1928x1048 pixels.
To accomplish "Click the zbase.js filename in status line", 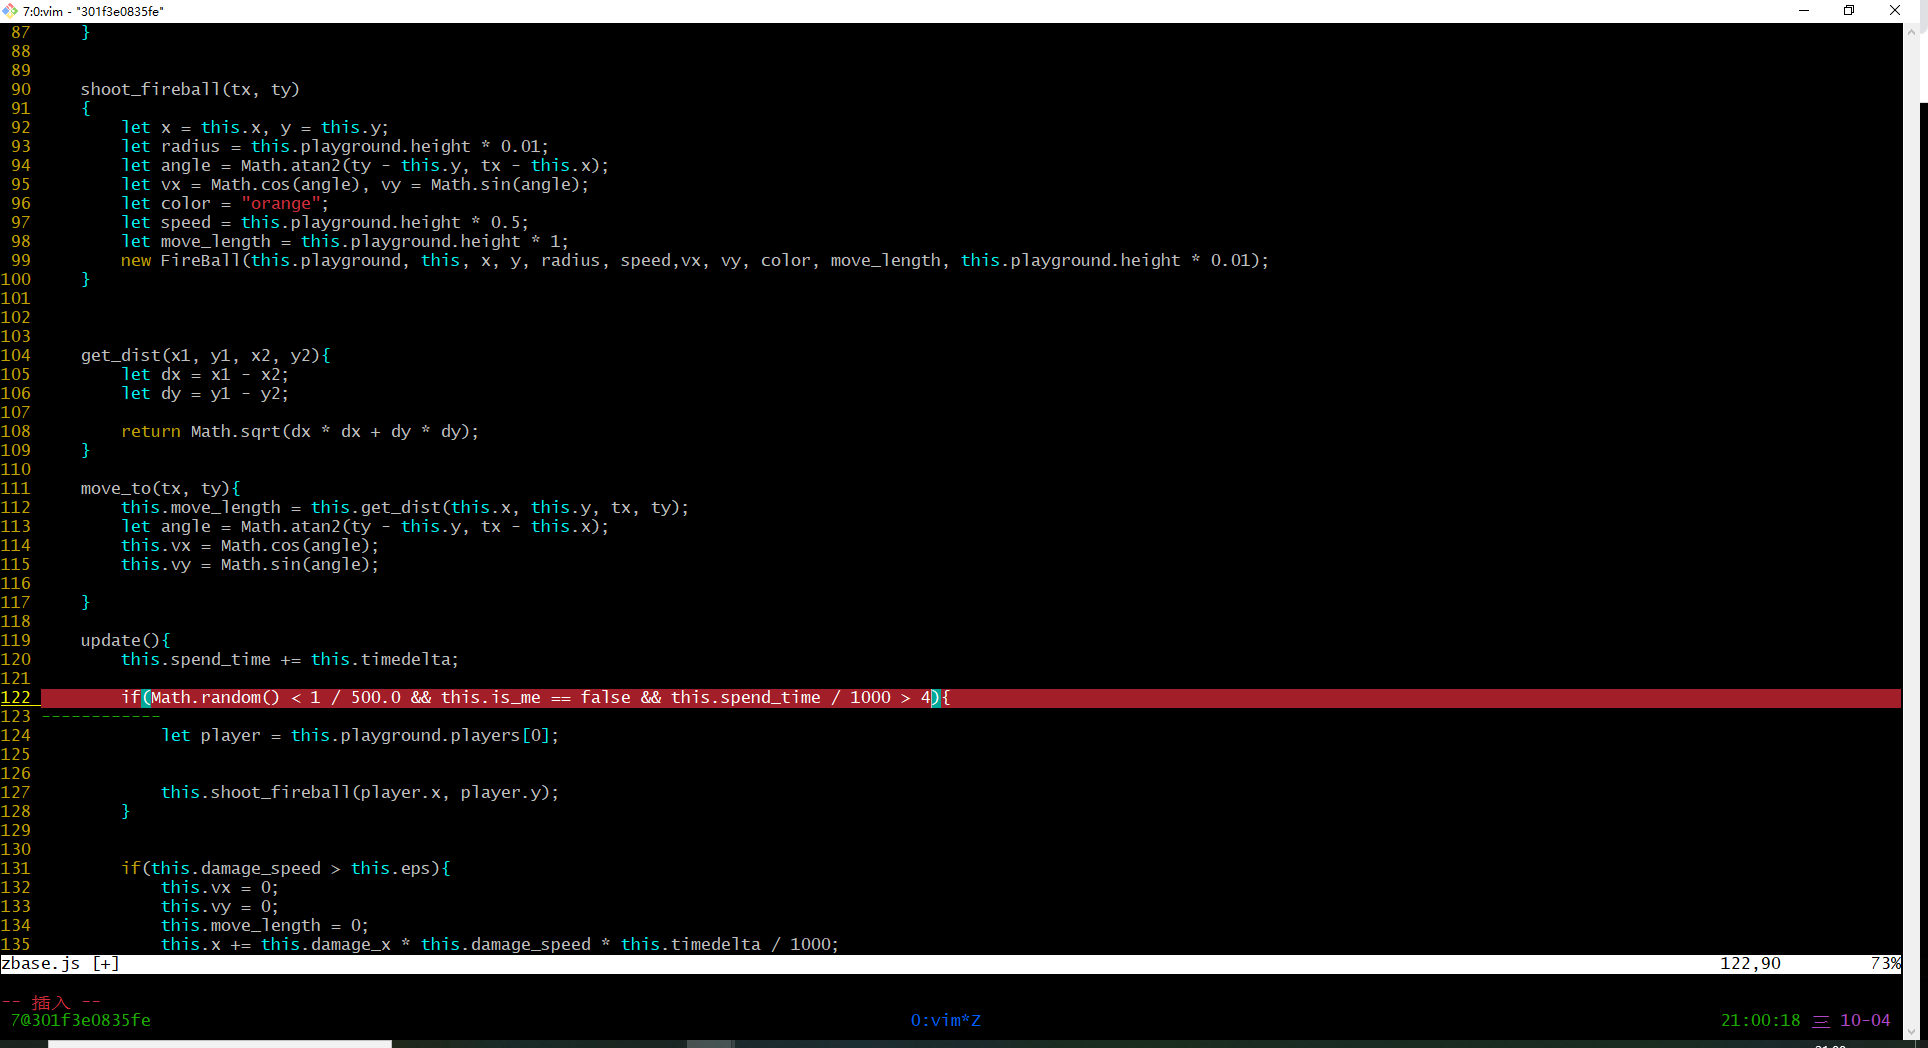I will [x=41, y=963].
